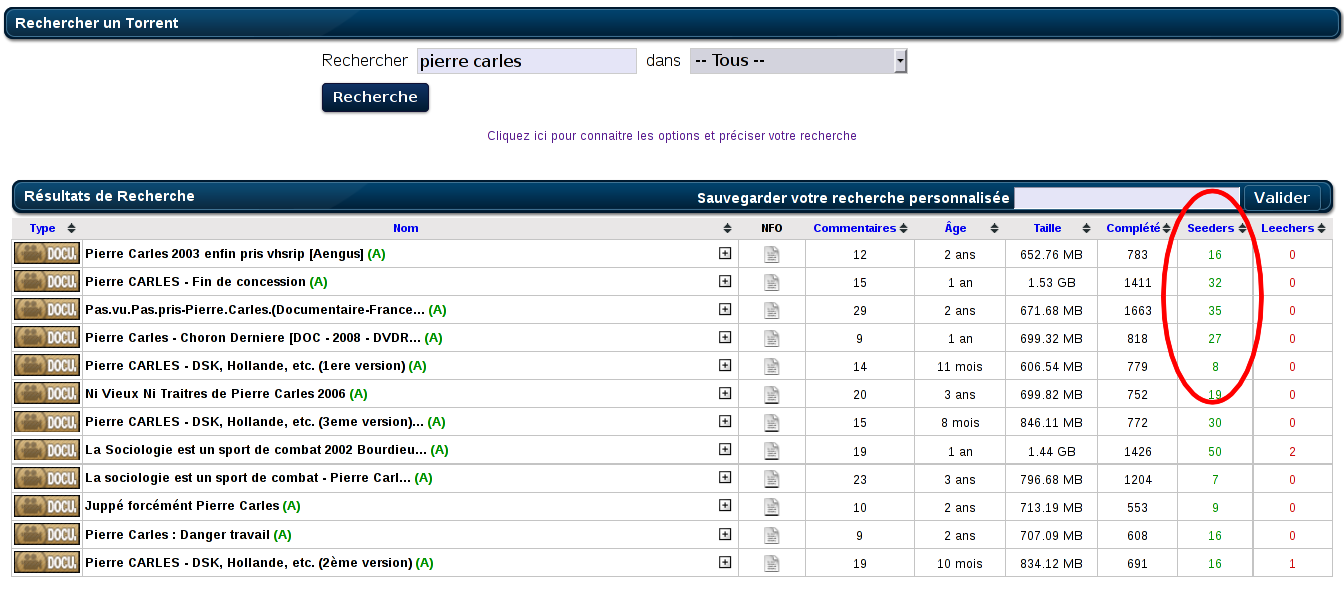
Task: Open 'Pierre Carles 2003 enfin pris vhsrip' torrent
Action: click(224, 254)
